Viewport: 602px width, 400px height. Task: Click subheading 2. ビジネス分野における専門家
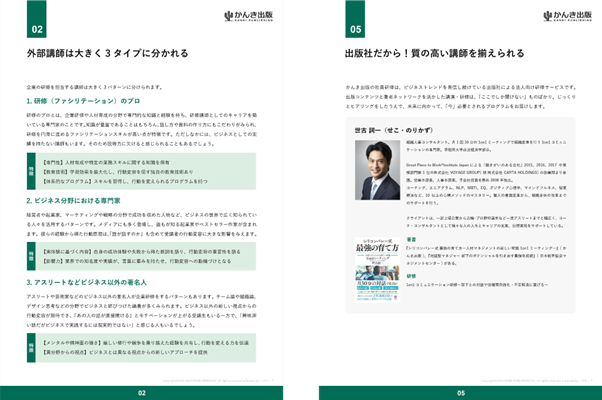click(x=74, y=200)
